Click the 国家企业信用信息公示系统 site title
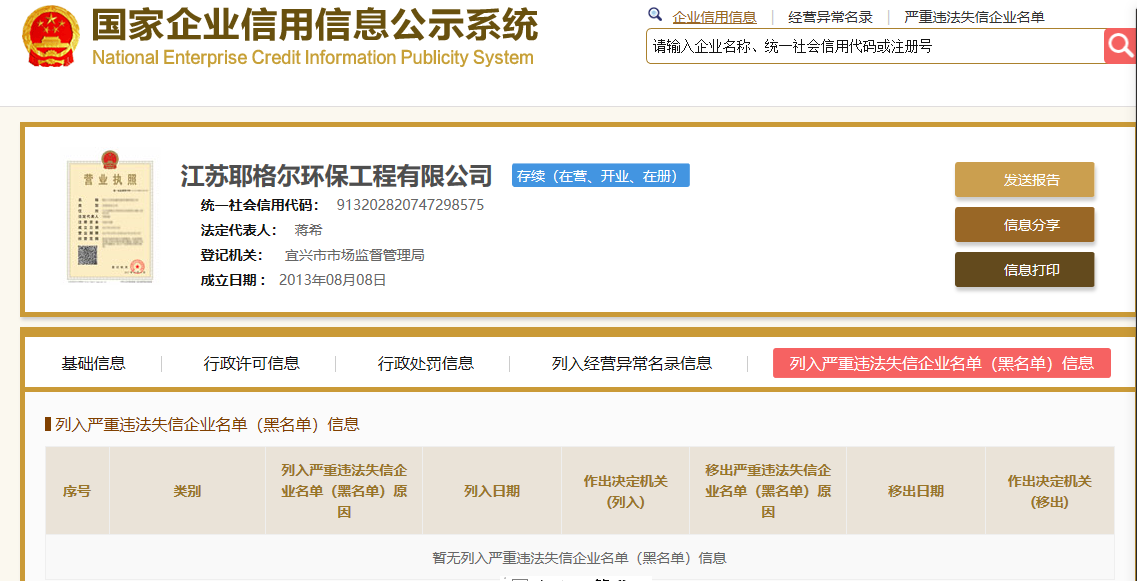This screenshot has height=581, width=1137. (315, 25)
